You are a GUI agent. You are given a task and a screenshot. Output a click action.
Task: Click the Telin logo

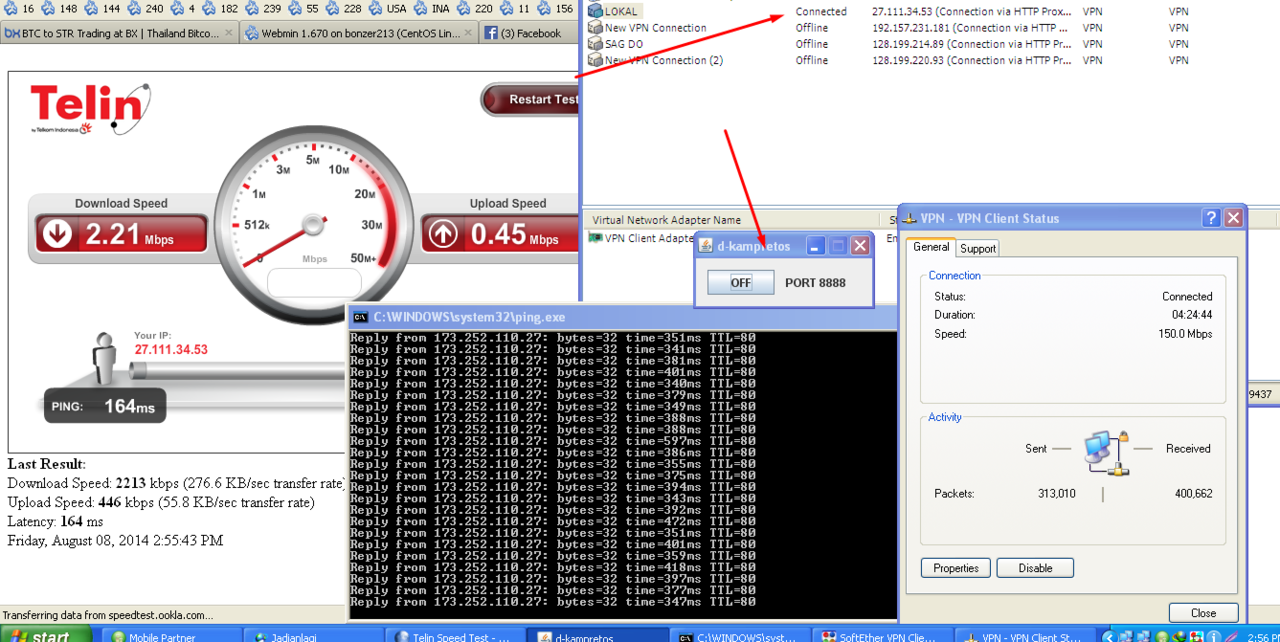[90, 108]
